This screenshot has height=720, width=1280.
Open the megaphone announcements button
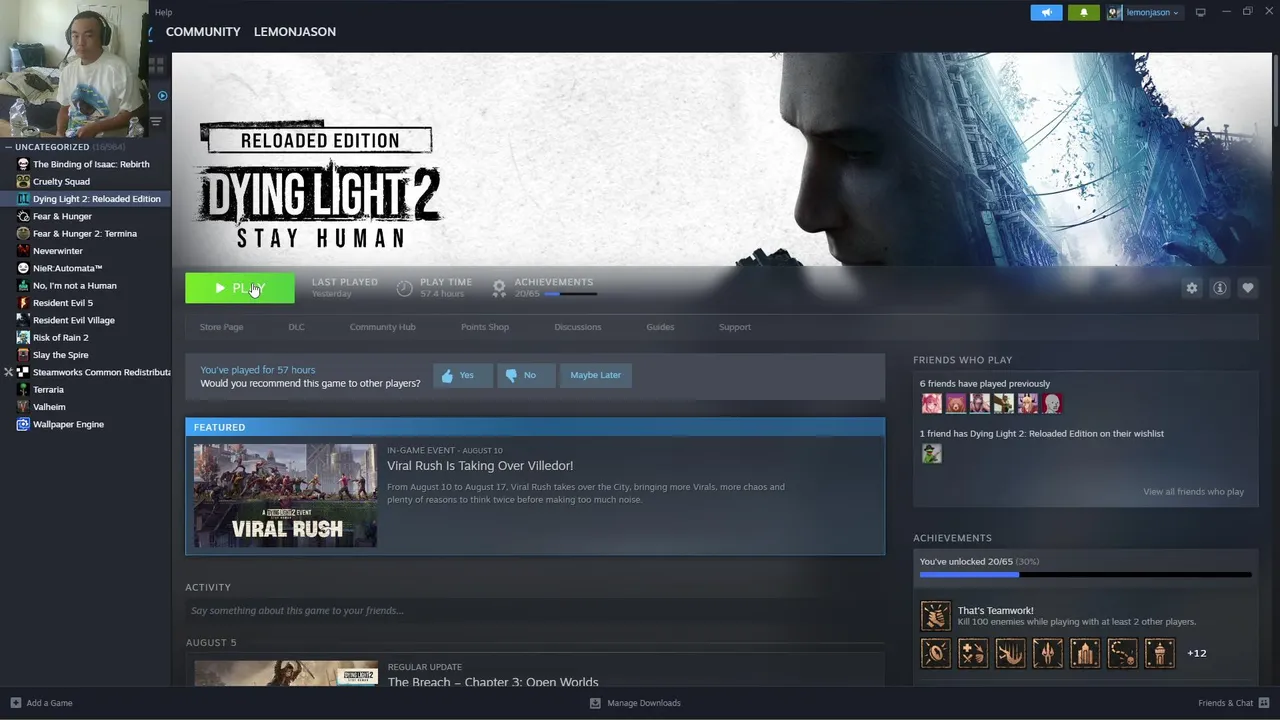(1046, 13)
